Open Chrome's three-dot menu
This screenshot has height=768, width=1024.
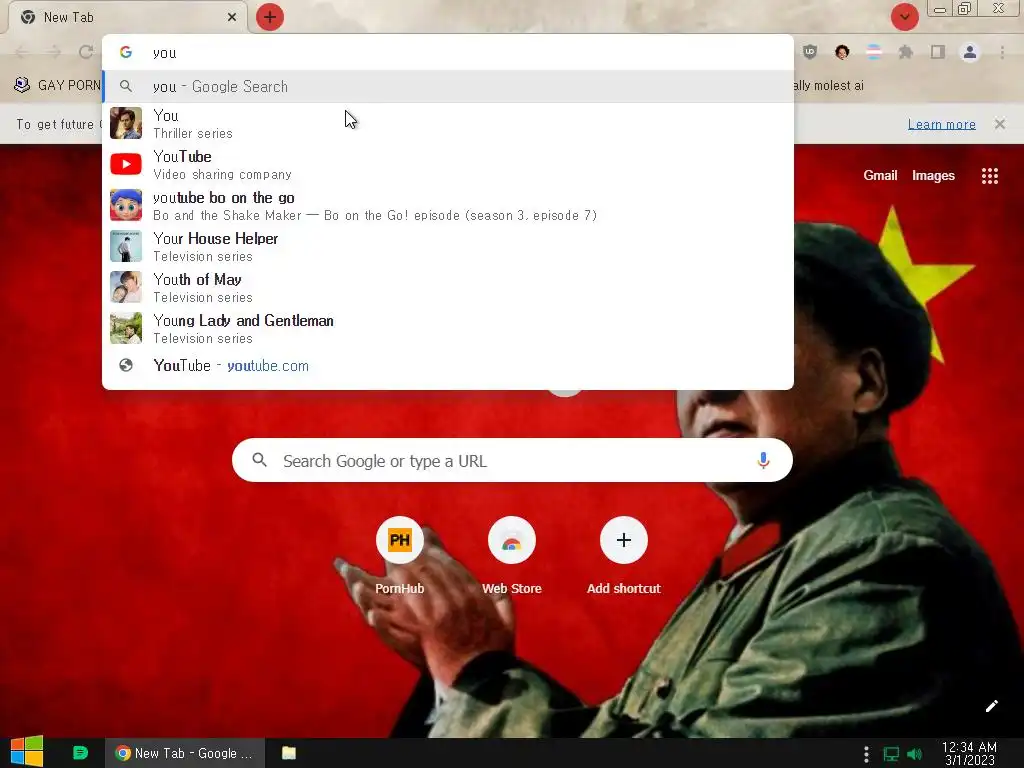click(x=1002, y=52)
